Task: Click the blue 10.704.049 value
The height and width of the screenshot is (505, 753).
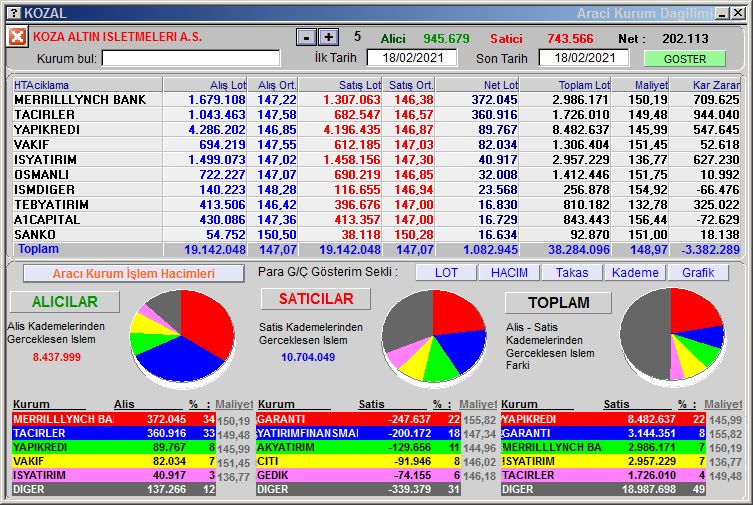Action: coord(308,357)
